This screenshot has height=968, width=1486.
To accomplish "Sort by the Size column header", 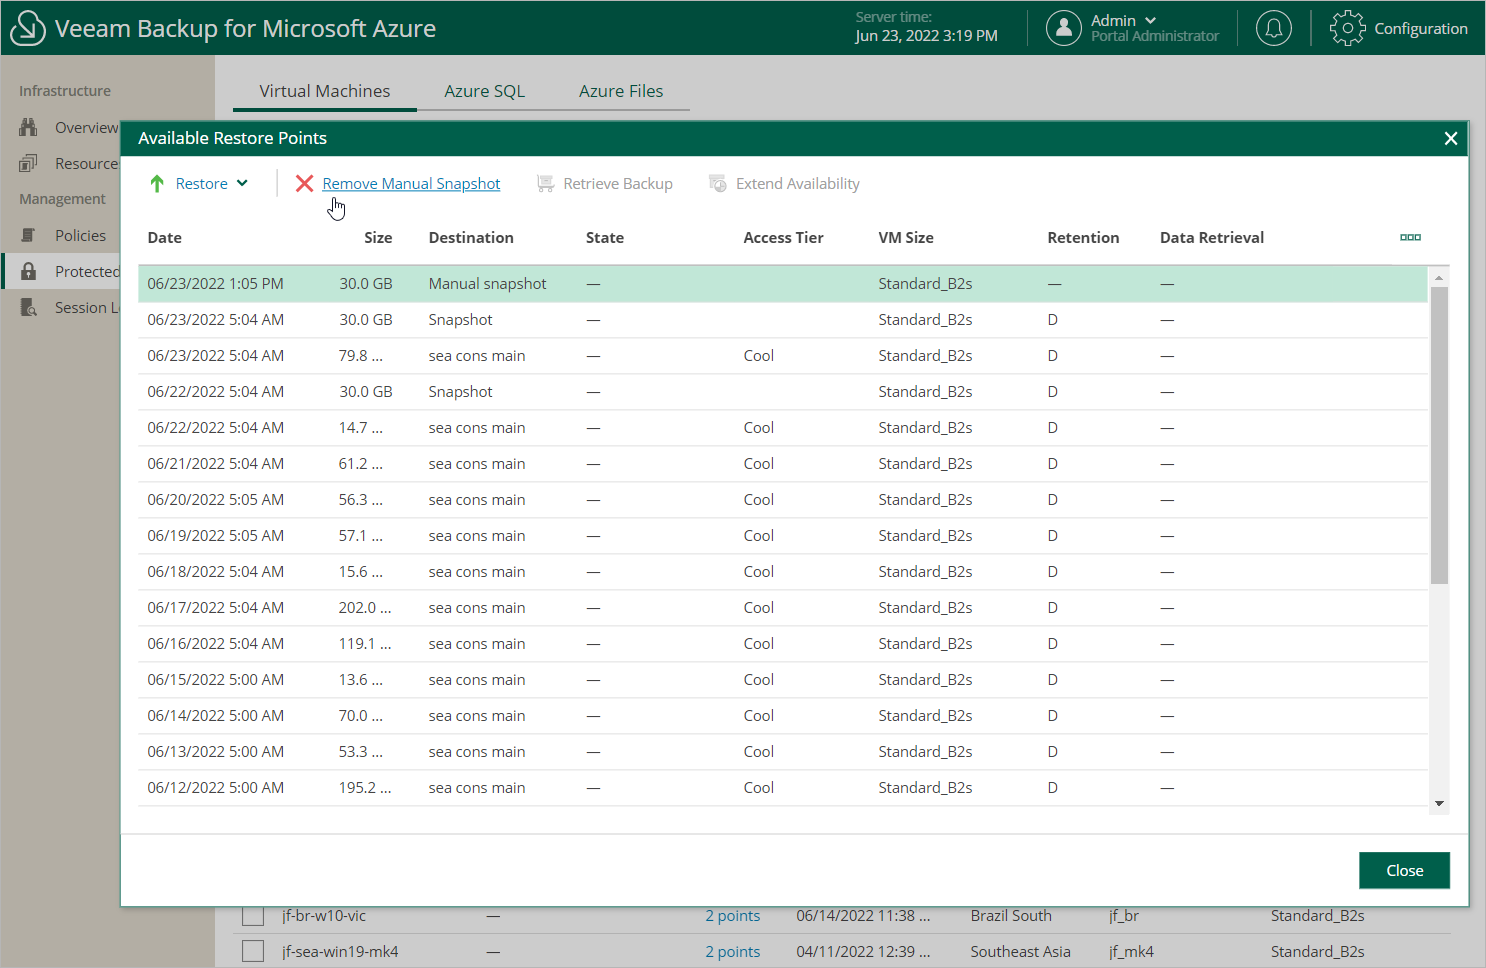I will [x=378, y=238].
